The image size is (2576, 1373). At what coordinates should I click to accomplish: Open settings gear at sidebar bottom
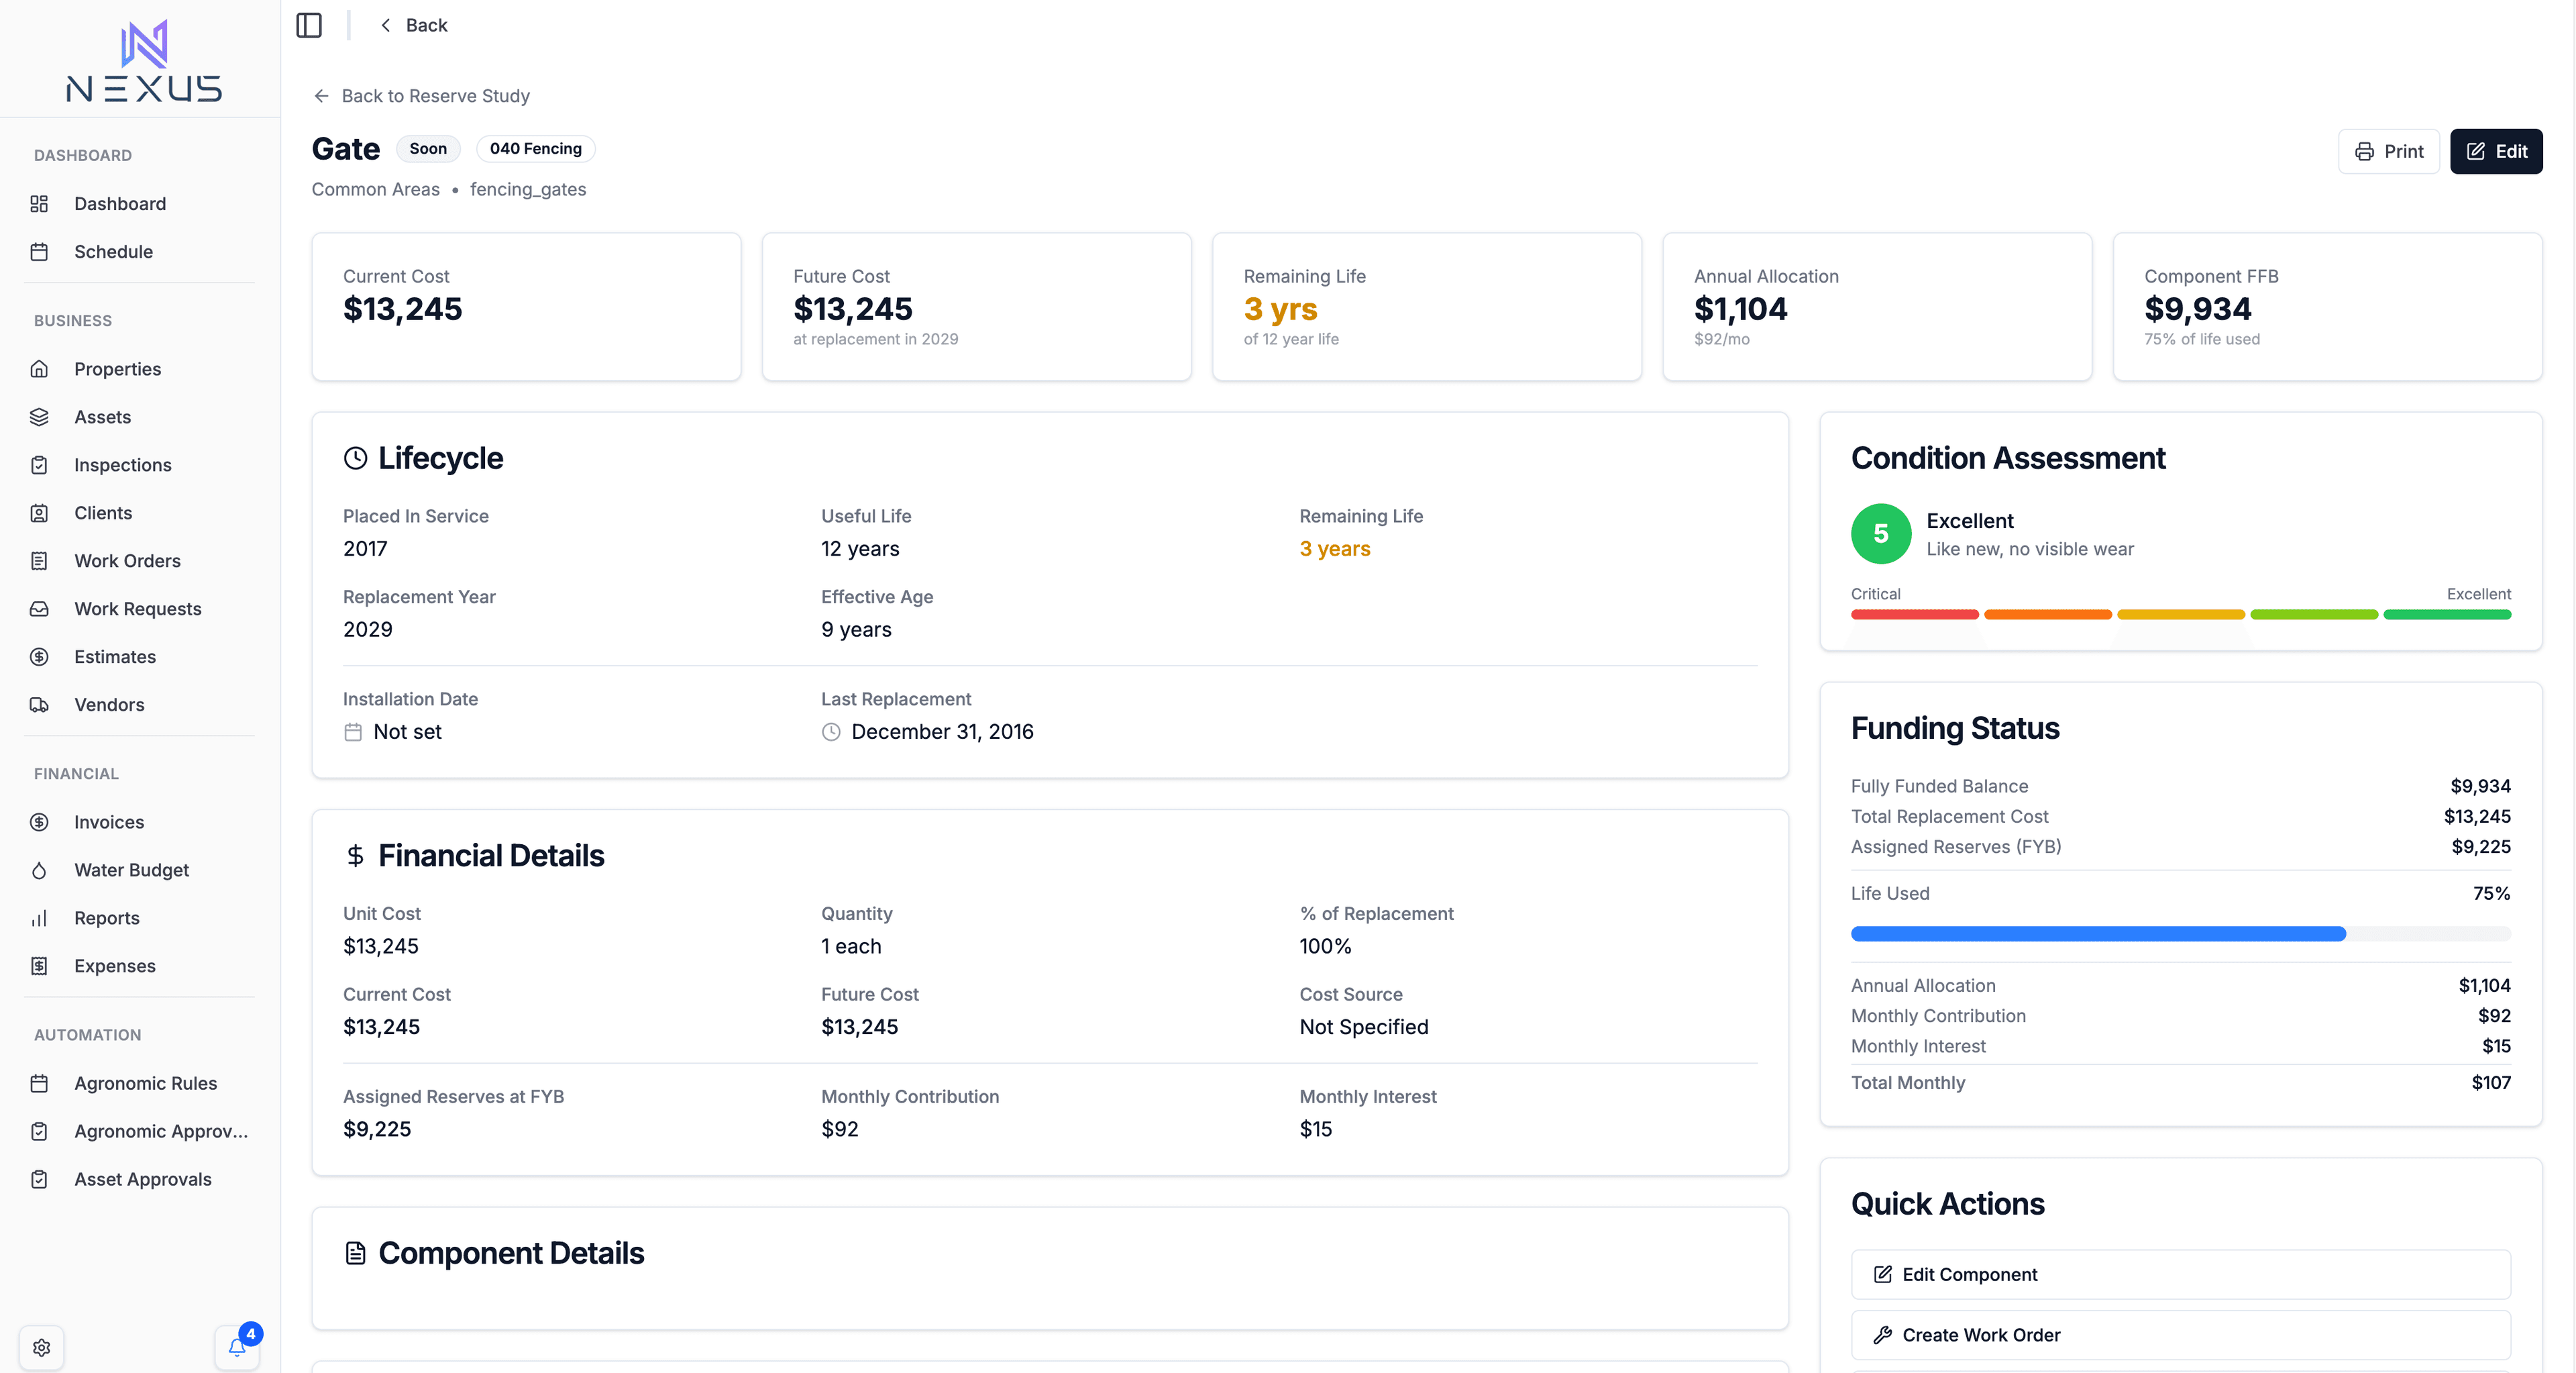pyautogui.click(x=41, y=1347)
